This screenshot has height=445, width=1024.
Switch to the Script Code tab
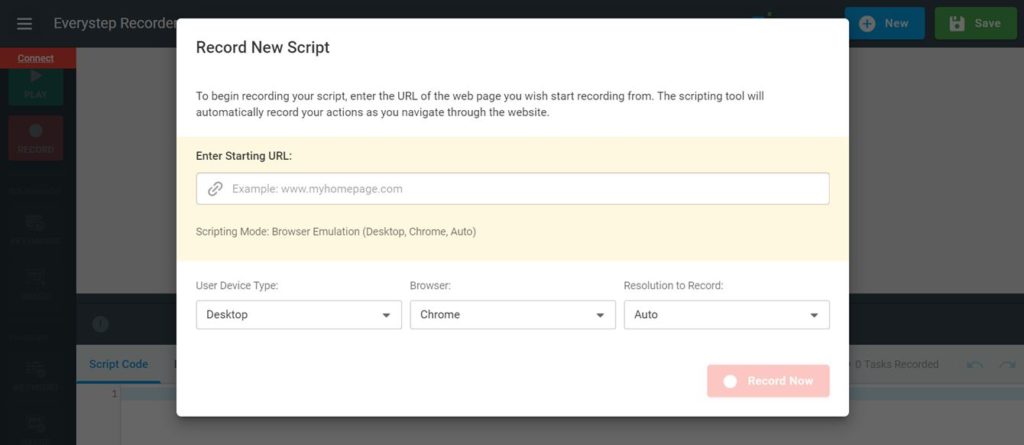(118, 364)
